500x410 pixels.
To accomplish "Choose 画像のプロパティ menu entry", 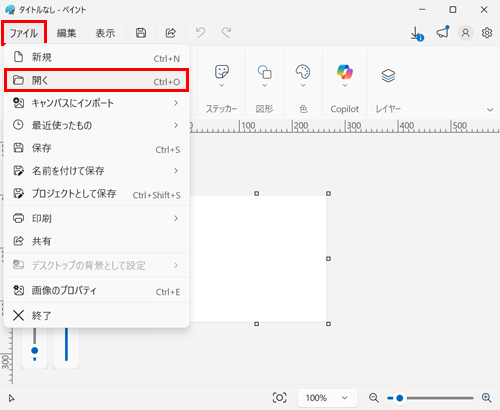I will (x=97, y=291).
